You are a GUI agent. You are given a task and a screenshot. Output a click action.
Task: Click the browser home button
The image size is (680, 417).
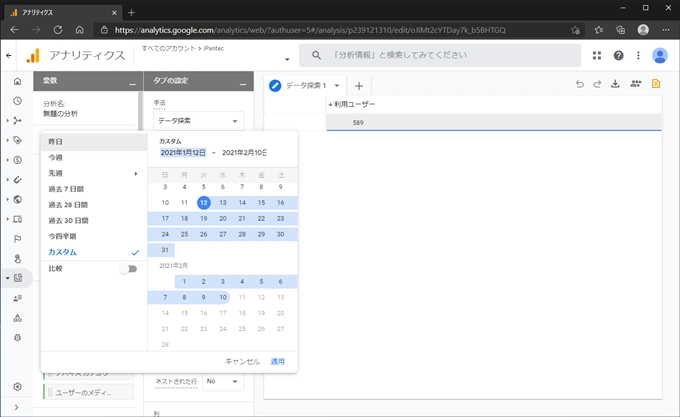[79, 30]
